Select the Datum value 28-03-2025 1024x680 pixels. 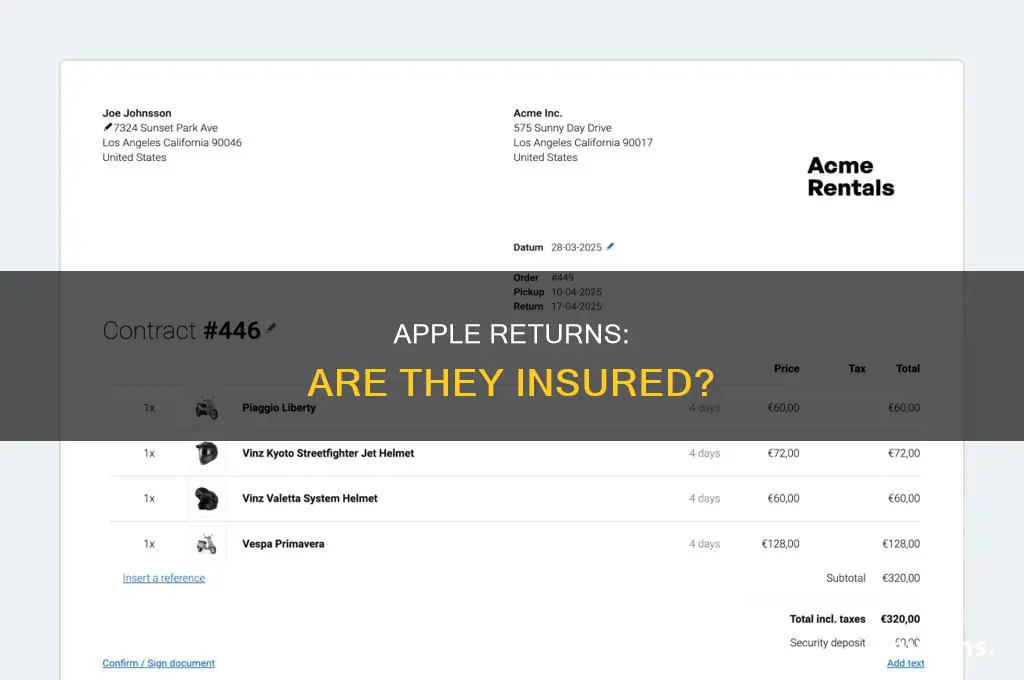(x=576, y=248)
